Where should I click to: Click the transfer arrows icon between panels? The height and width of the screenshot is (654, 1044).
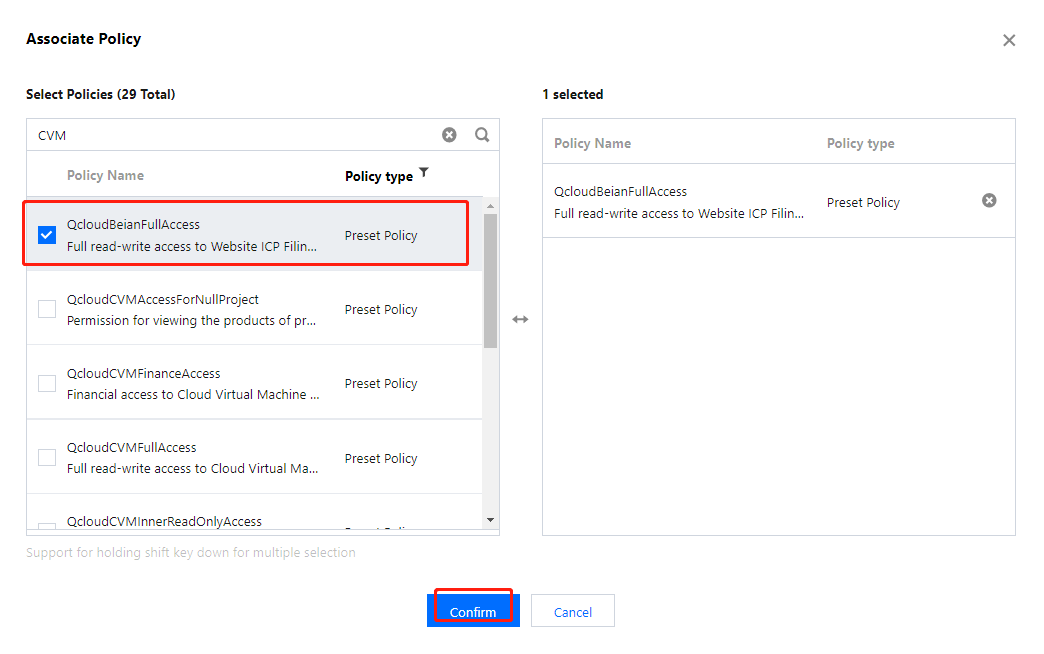520,320
